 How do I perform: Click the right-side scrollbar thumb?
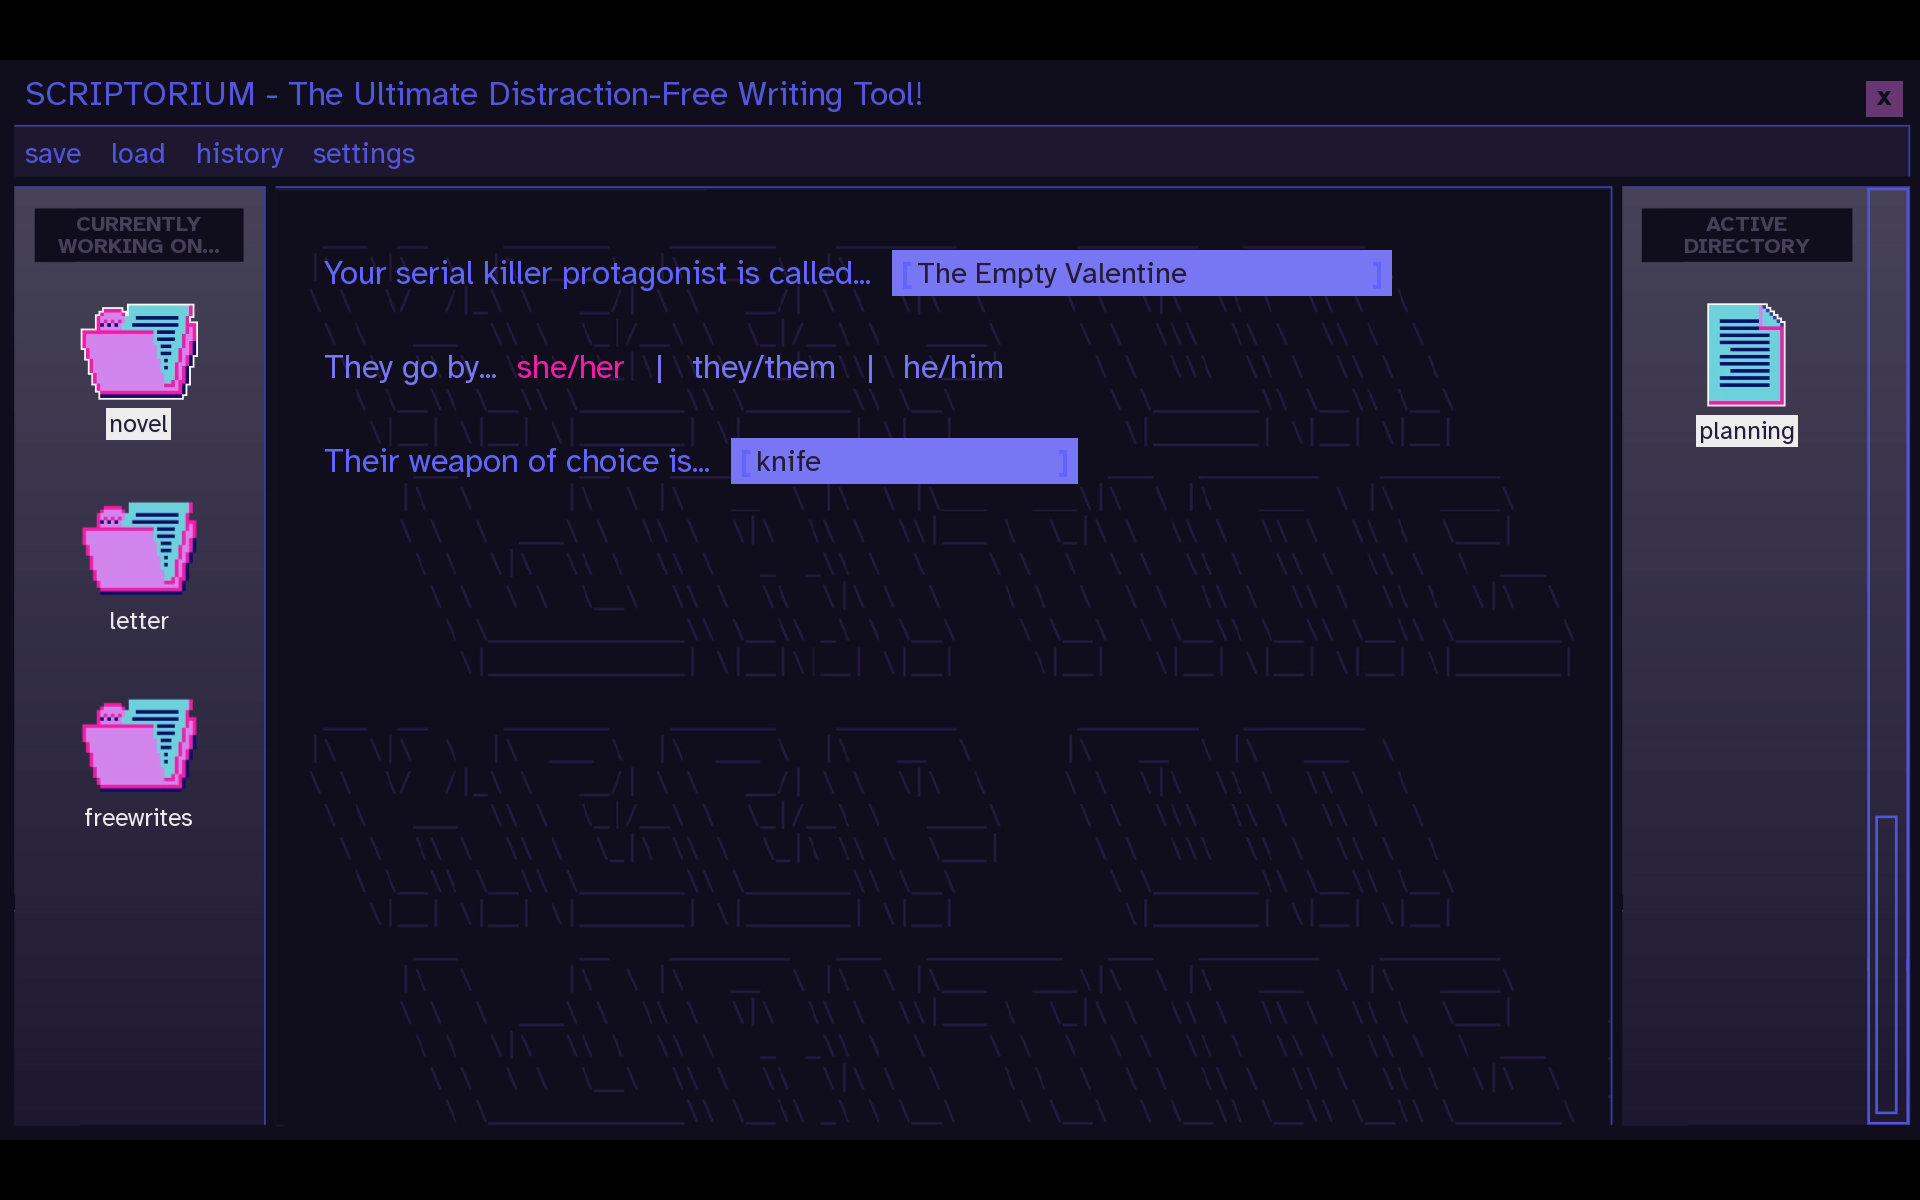(1886, 964)
